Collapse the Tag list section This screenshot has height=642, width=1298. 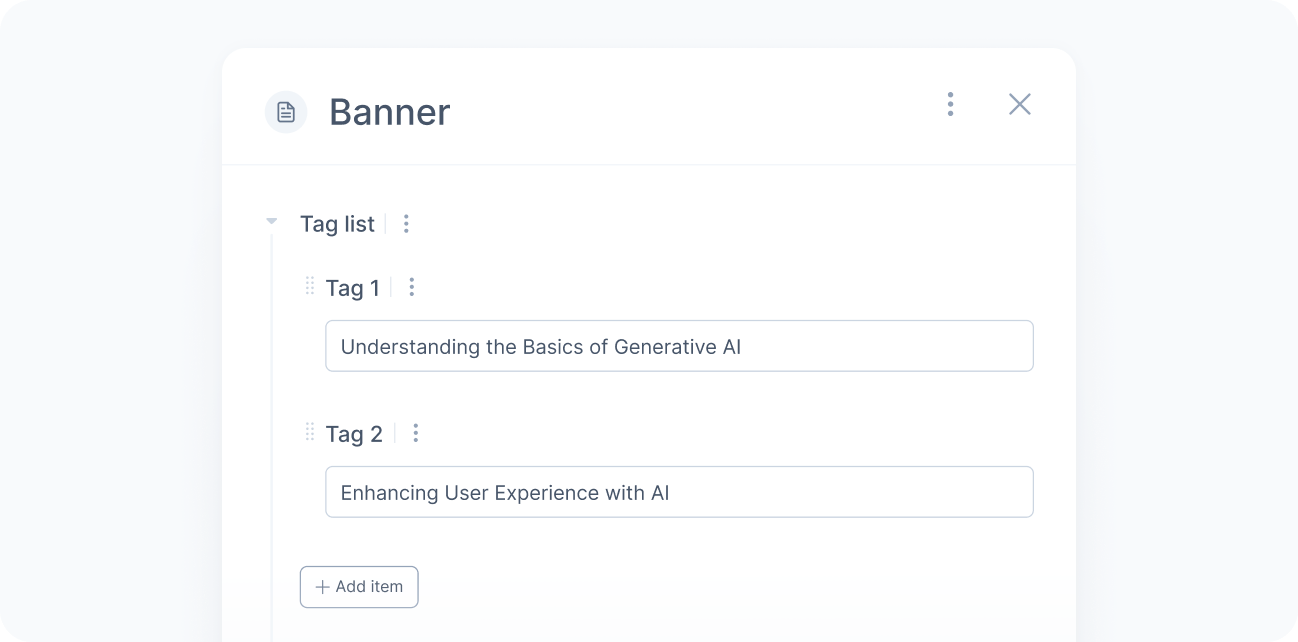coord(271,222)
